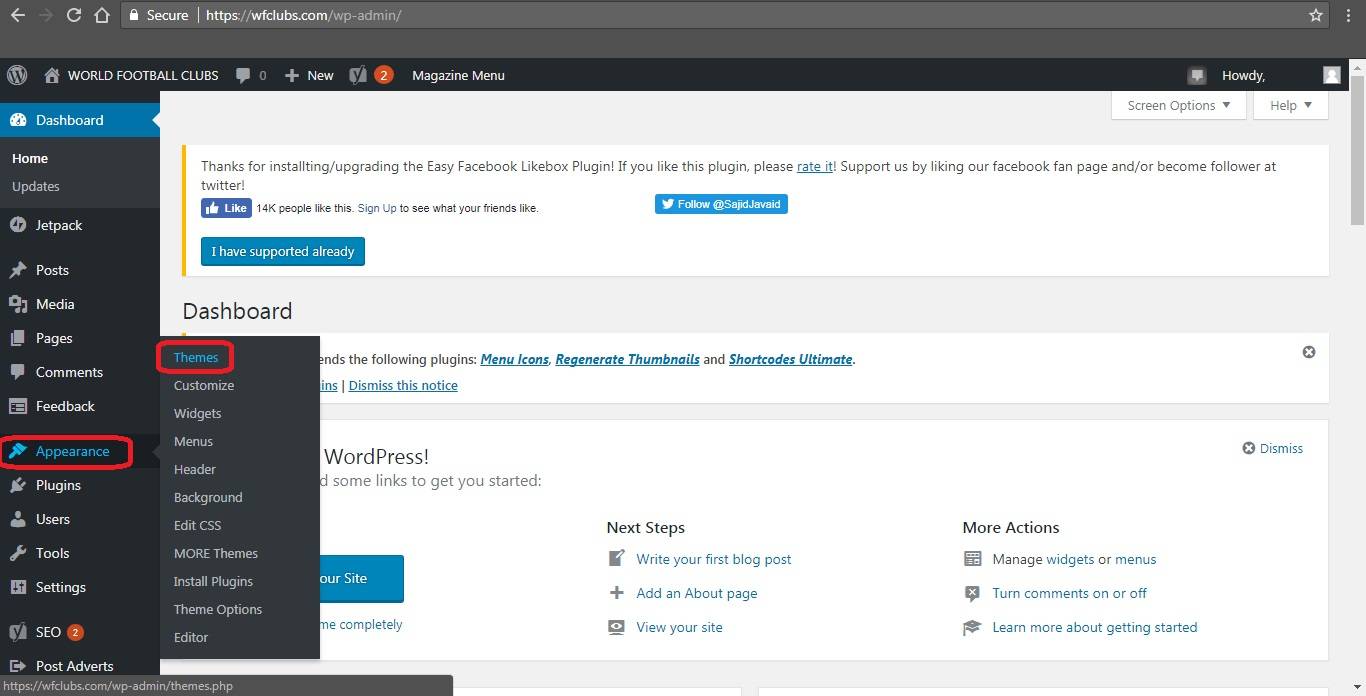Select Customize in Appearance submenu
Viewport: 1366px width, 696px height.
204,385
